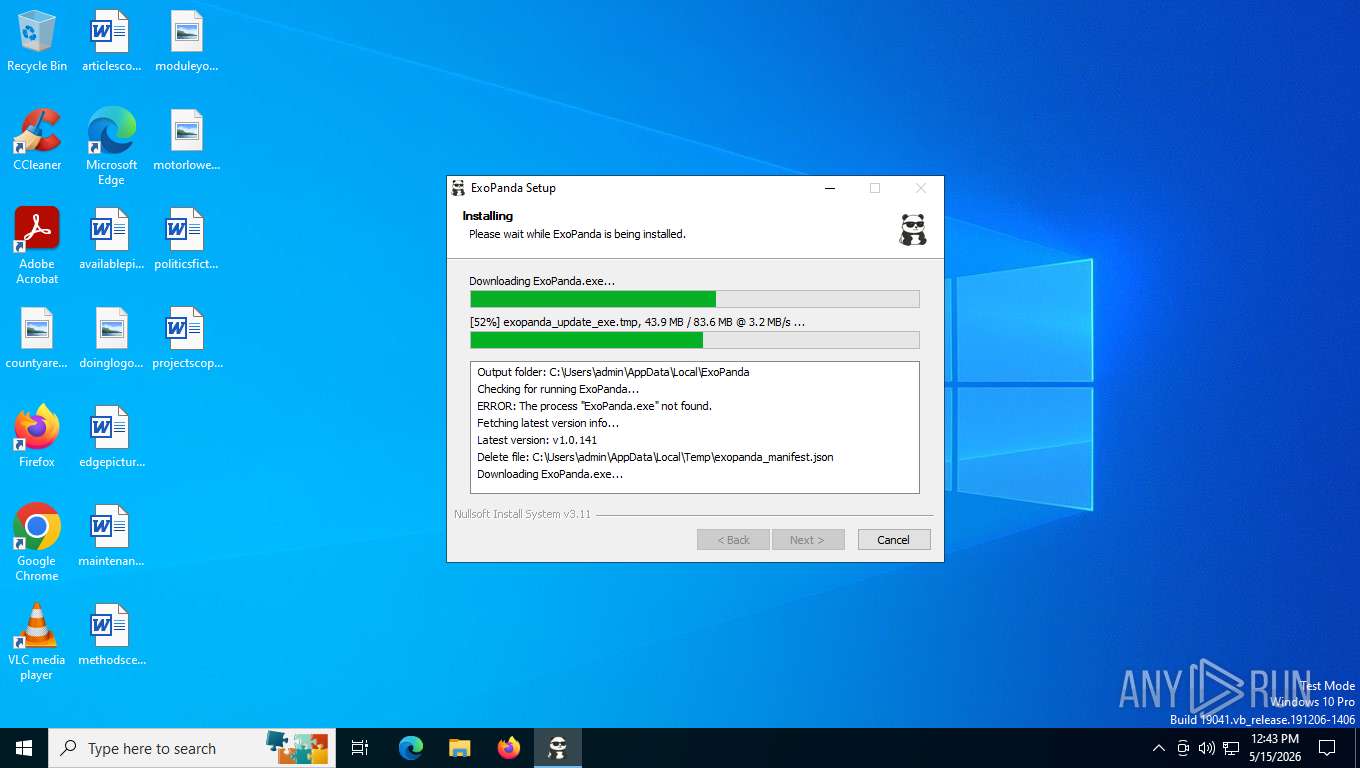Open the methodsce... Word document

pyautogui.click(x=111, y=635)
